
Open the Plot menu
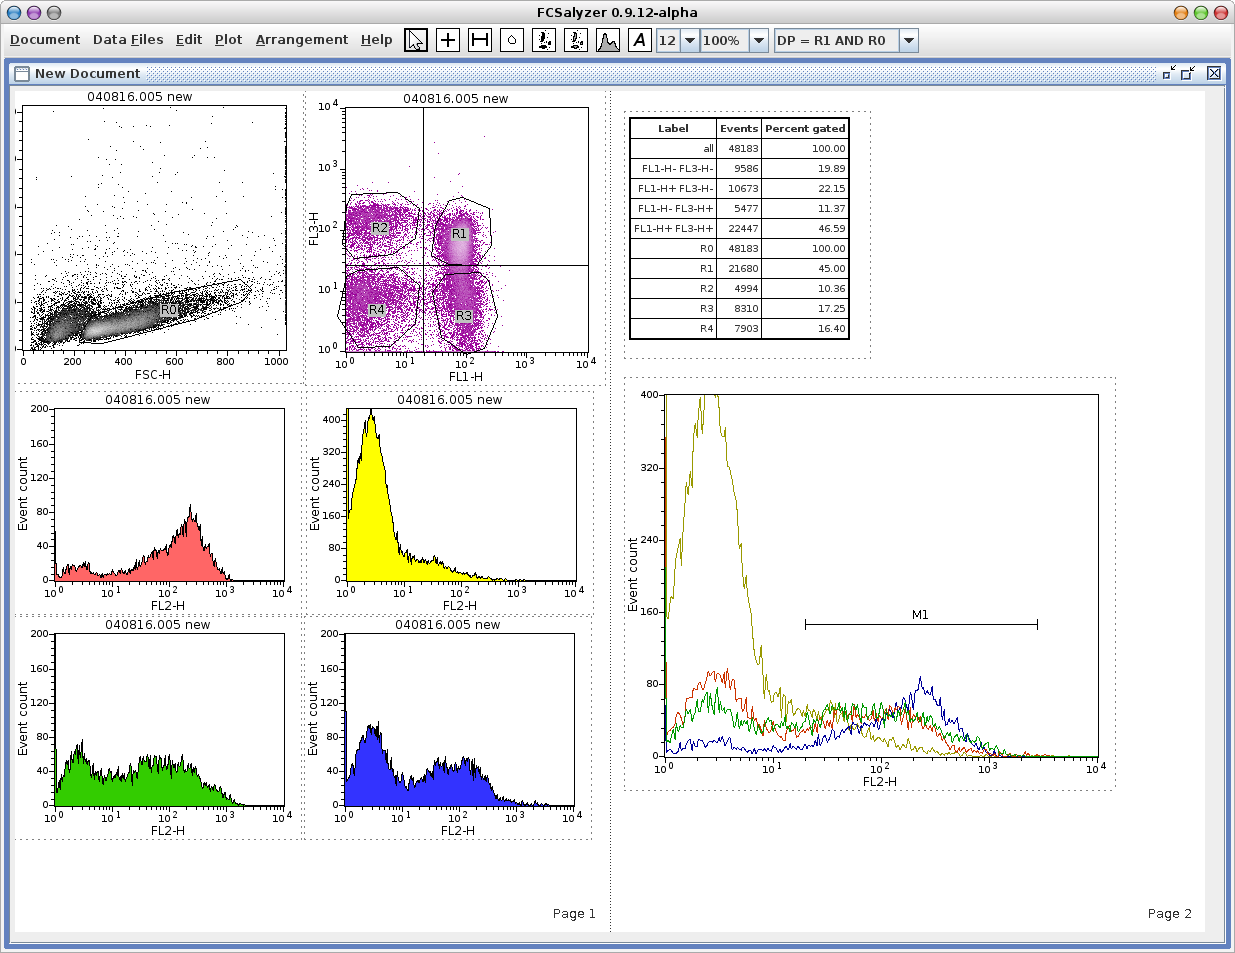click(x=228, y=40)
